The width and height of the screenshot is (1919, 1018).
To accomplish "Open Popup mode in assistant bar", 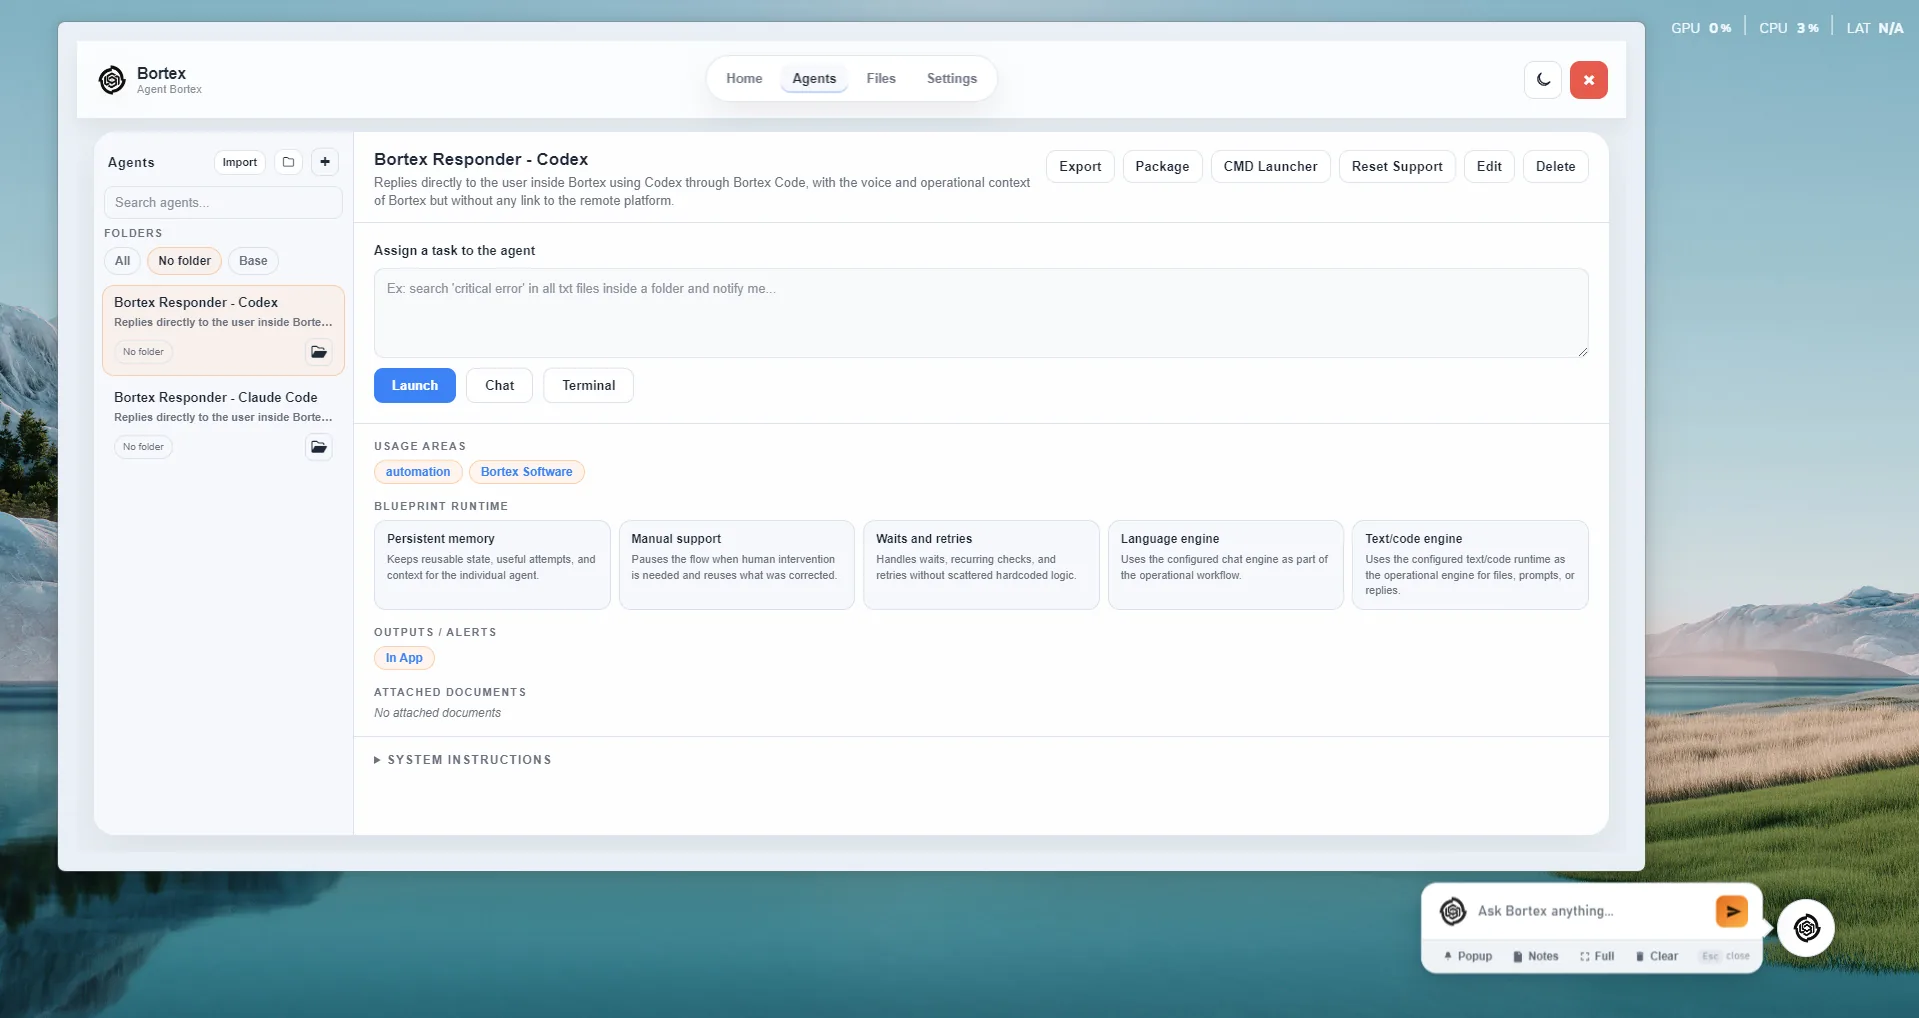I will (1467, 956).
